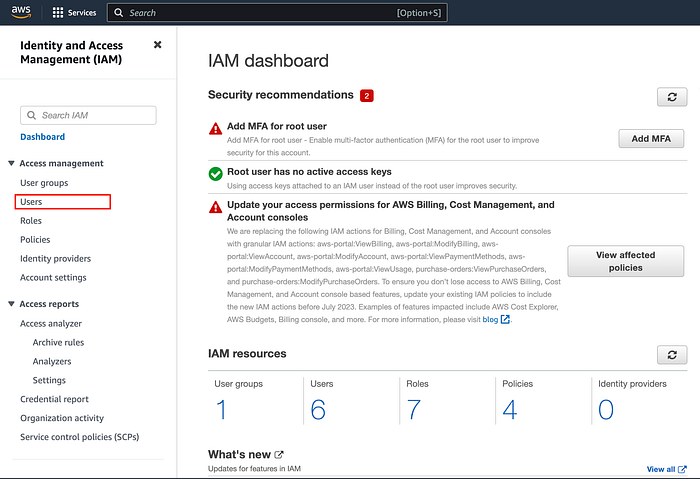
Task: Open Archive rules under Access analyzer
Action: point(58,342)
